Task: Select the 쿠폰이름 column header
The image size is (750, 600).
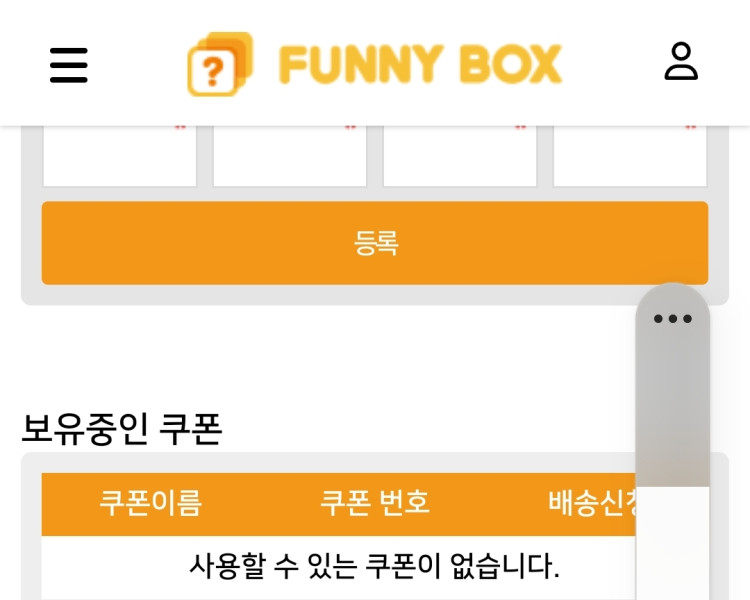Action: click(x=150, y=503)
